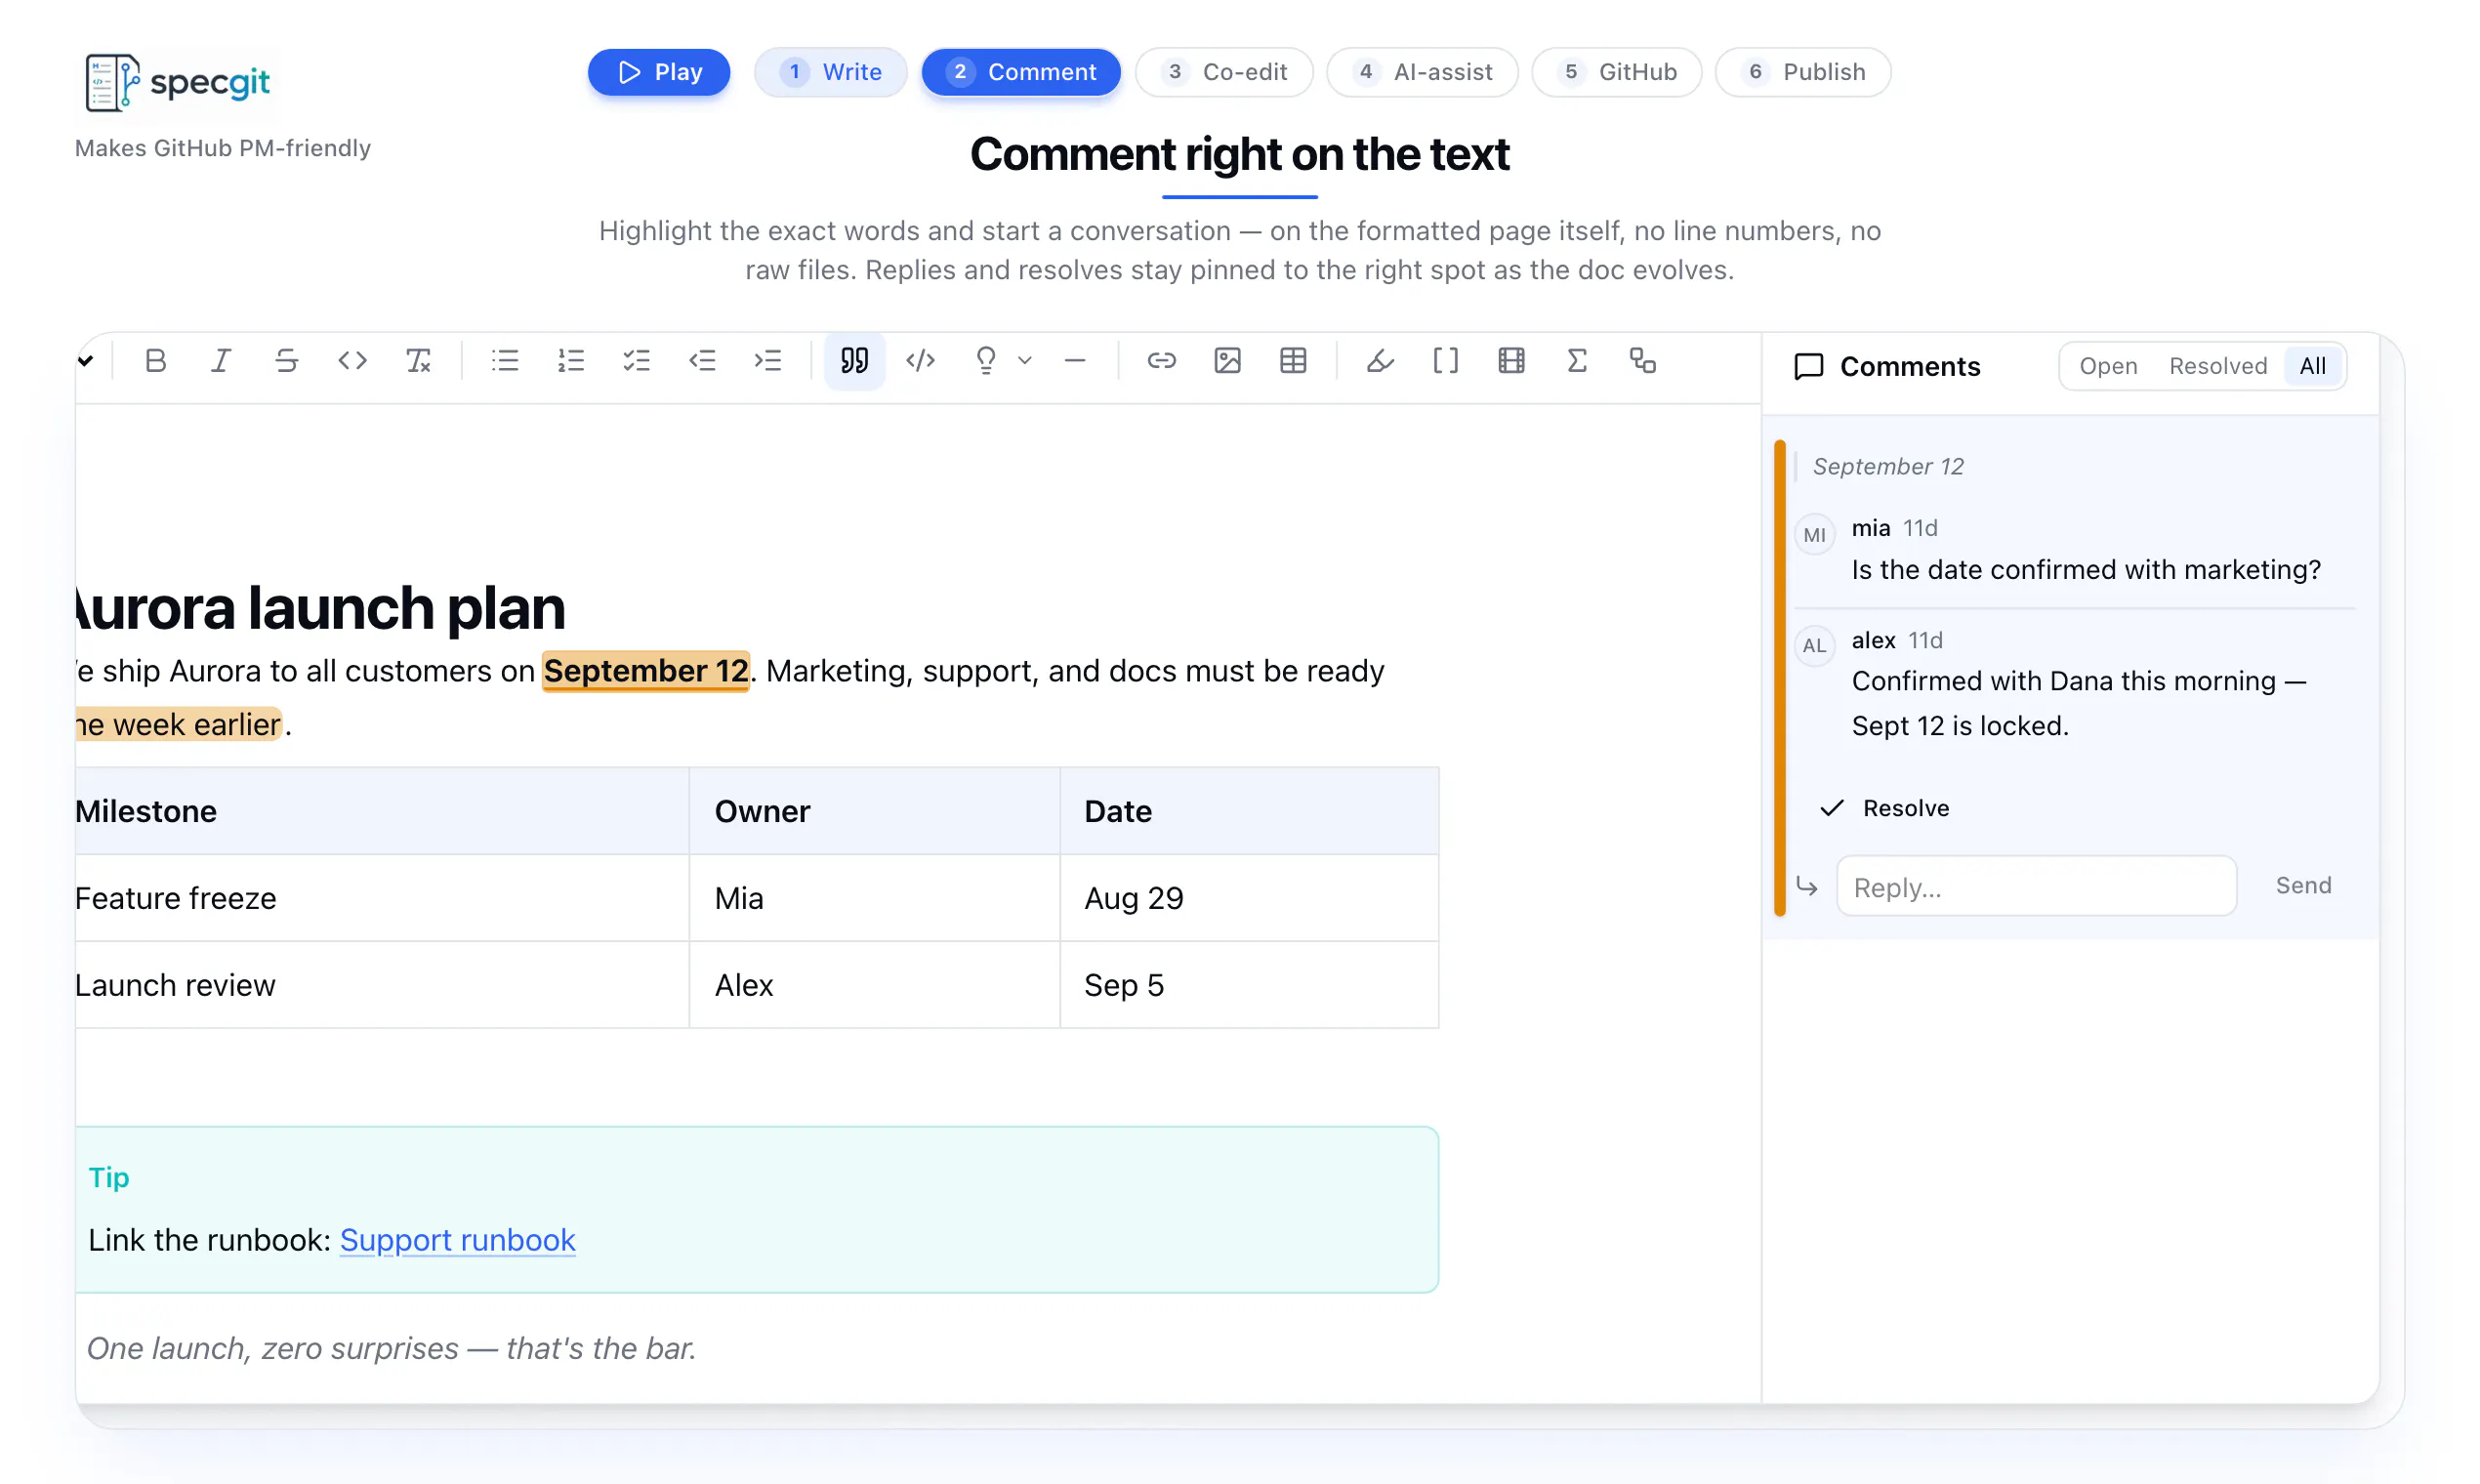
Task: Expand the partially hidden toolbar chevron
Action: [x=86, y=361]
